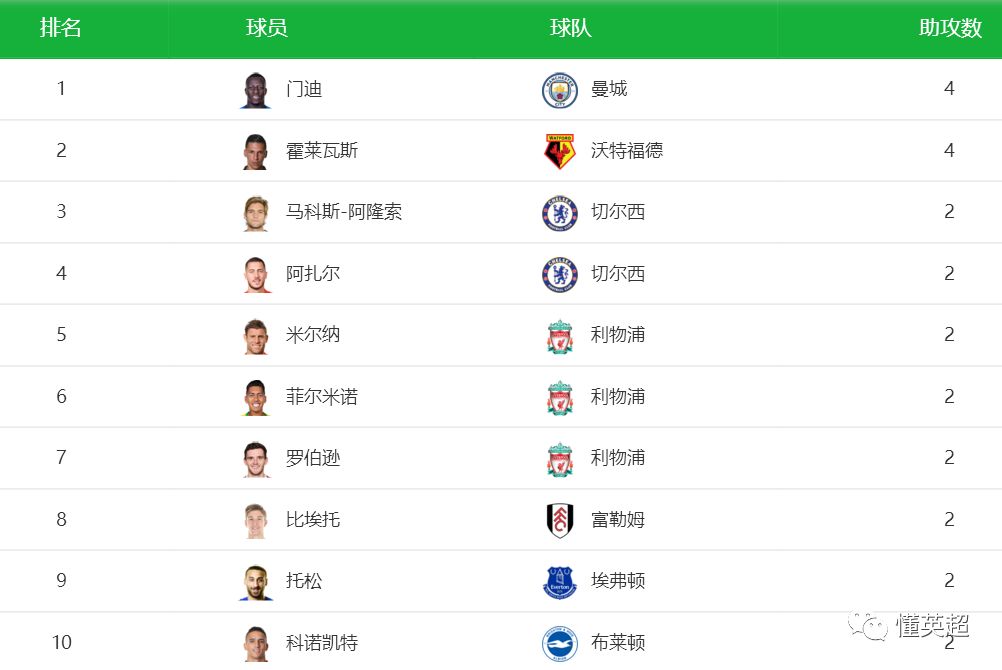Screen dimensions: 1002x670
Task: Click the 球员 column header
Action: 266,27
